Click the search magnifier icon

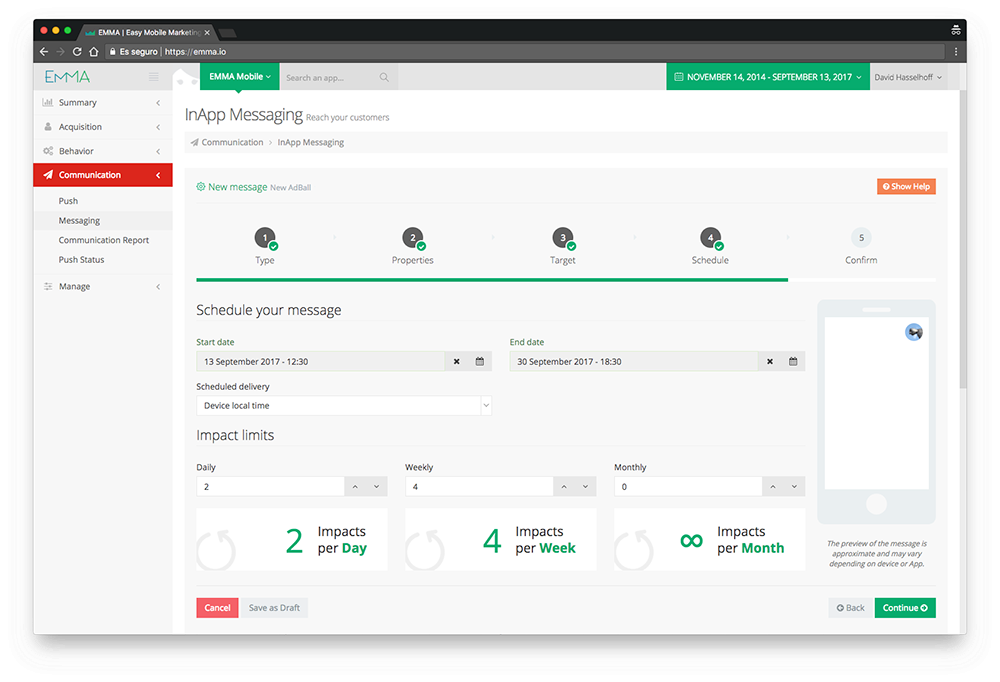(x=383, y=76)
